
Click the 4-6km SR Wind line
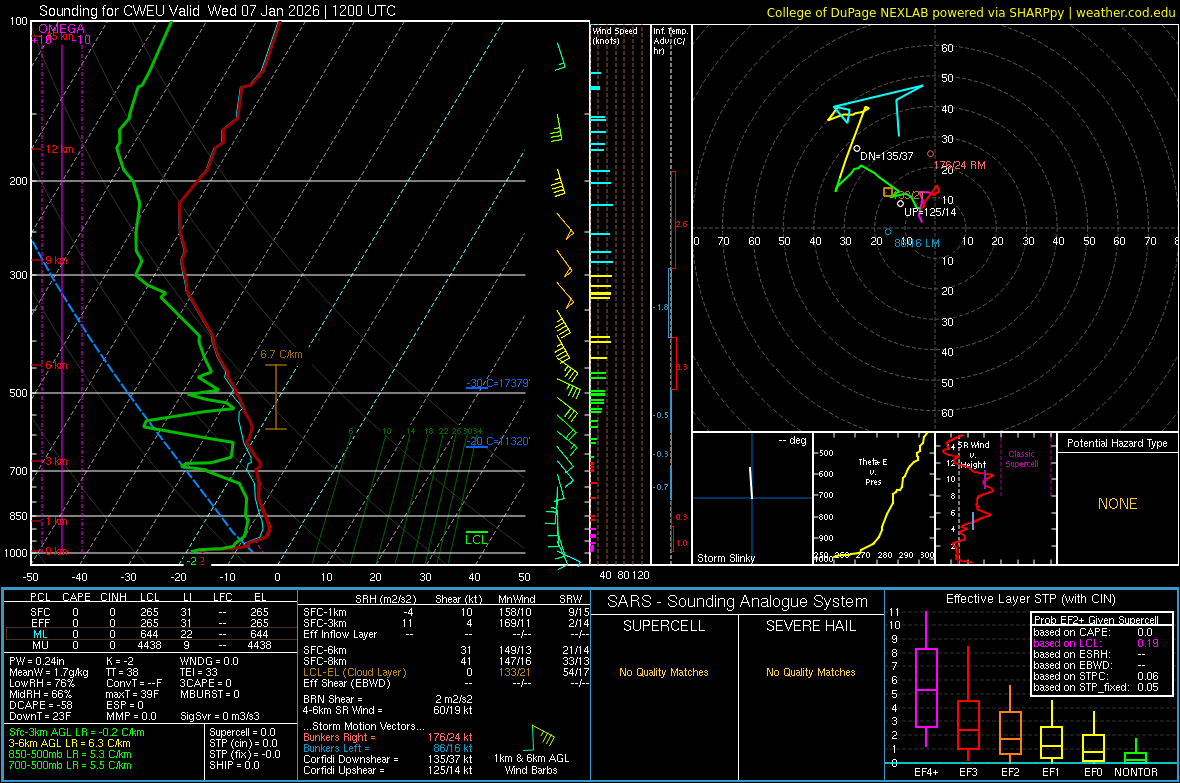coord(388,710)
